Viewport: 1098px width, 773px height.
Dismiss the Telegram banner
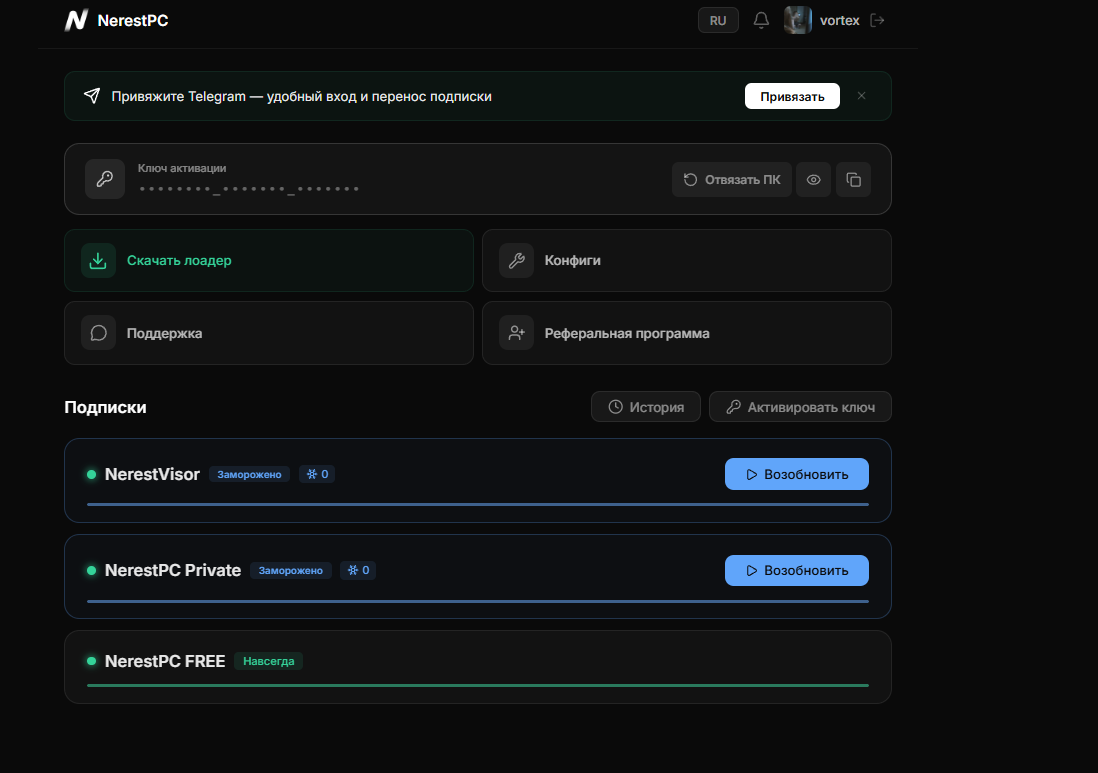(x=861, y=96)
